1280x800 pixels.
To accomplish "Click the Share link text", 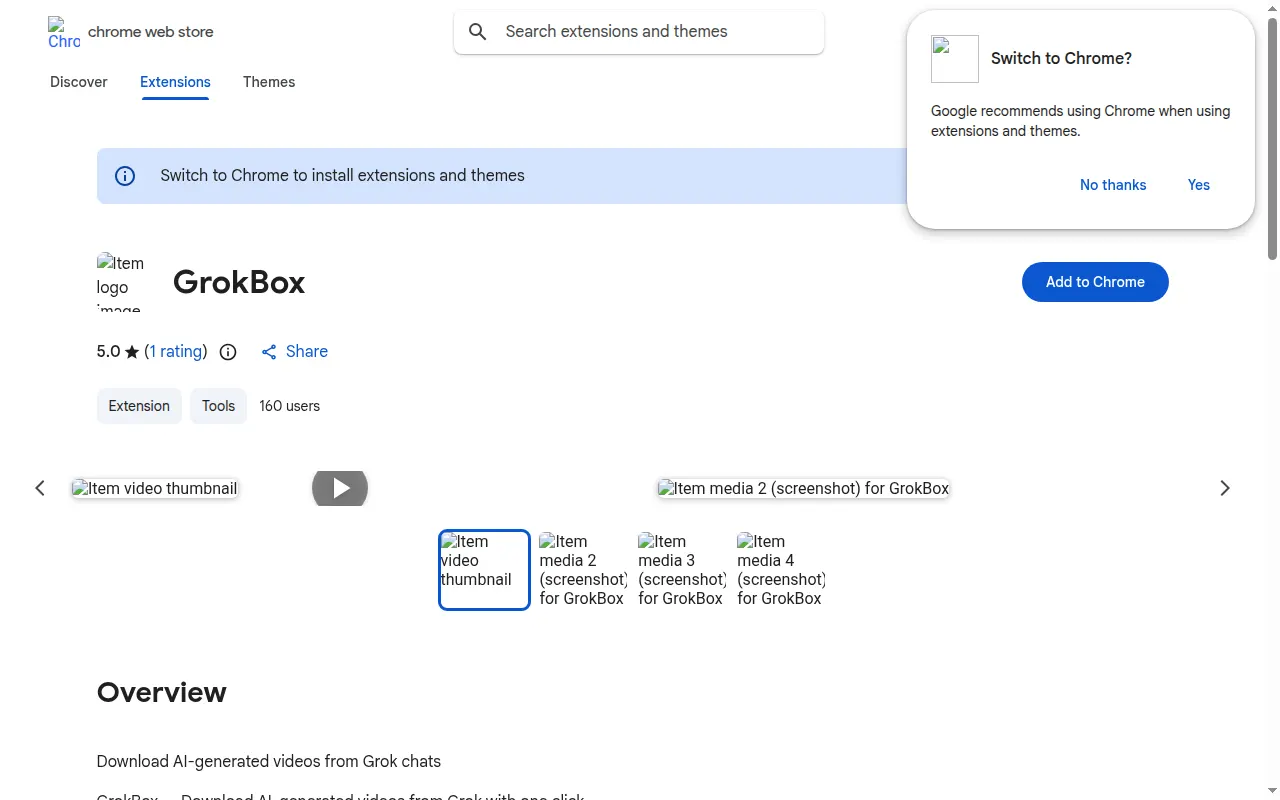I will tap(307, 352).
